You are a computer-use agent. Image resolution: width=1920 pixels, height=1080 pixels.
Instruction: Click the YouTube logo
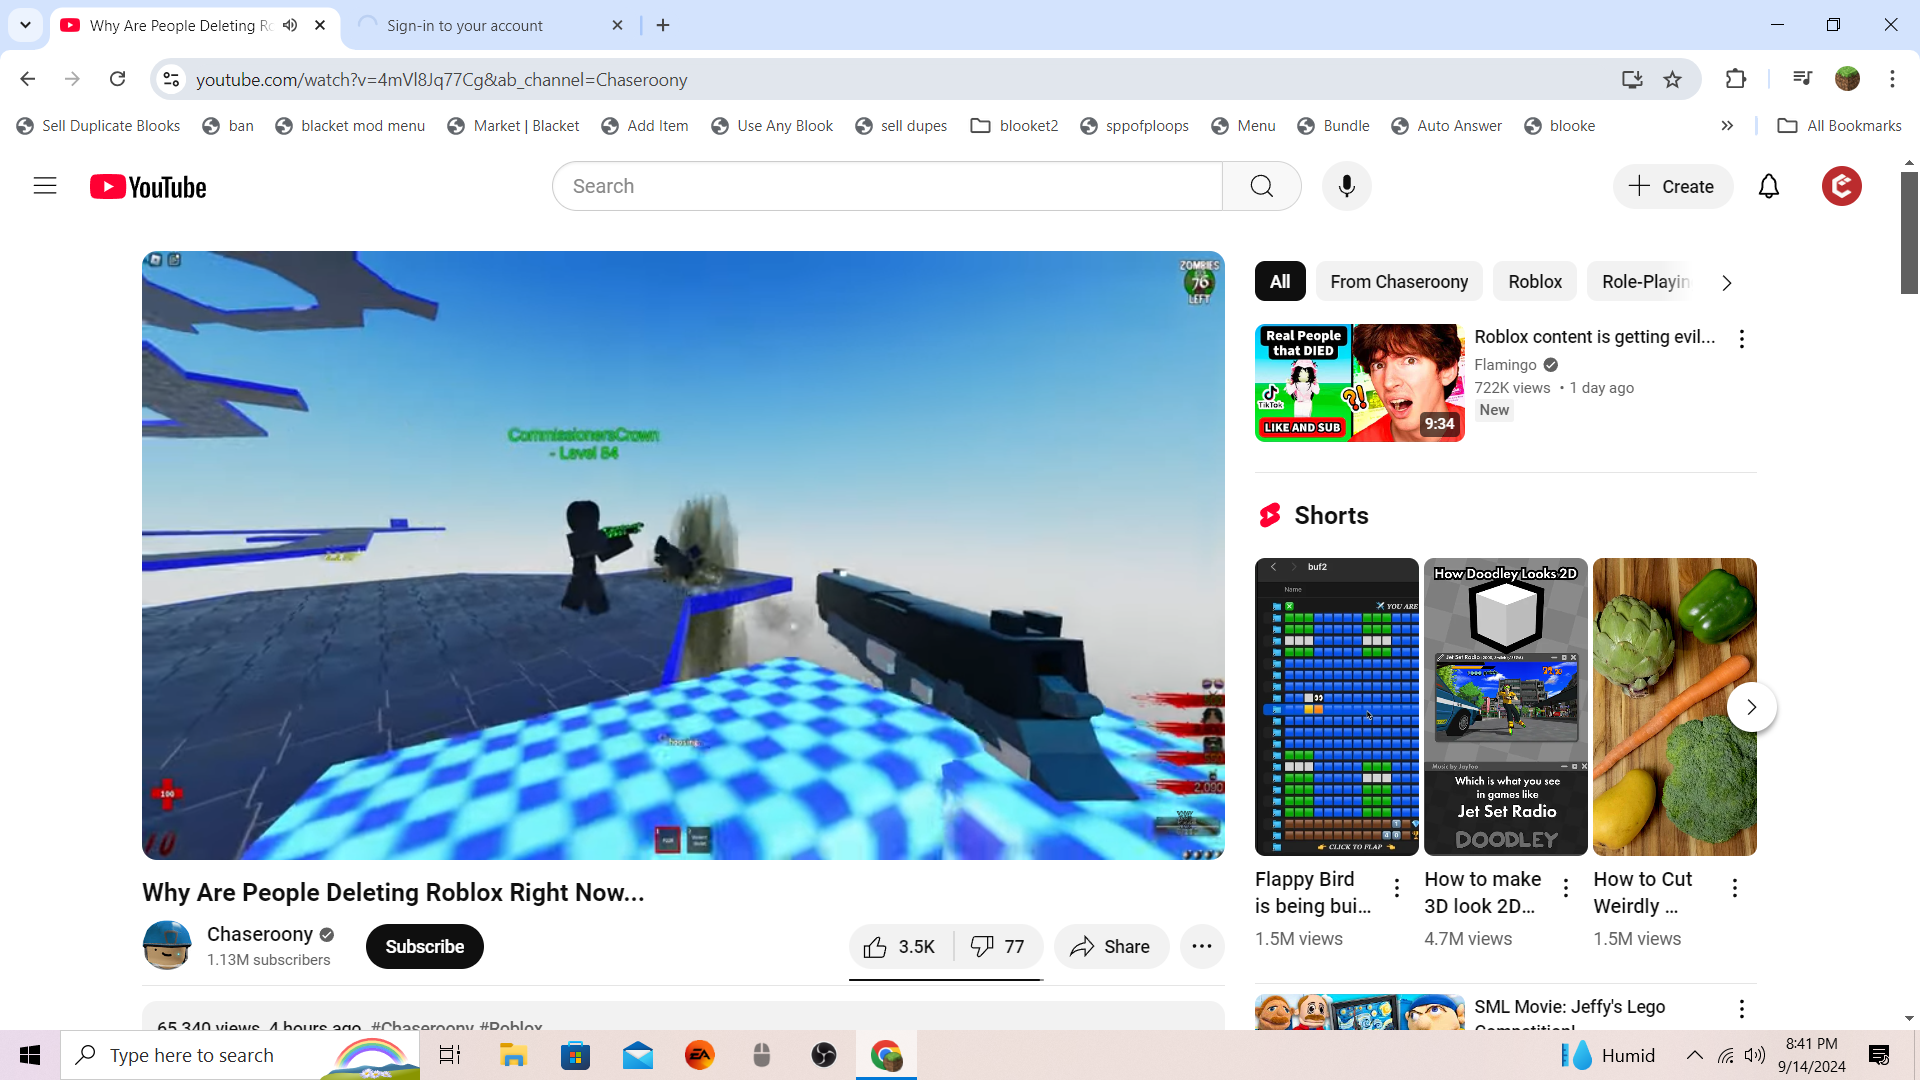[x=148, y=187]
